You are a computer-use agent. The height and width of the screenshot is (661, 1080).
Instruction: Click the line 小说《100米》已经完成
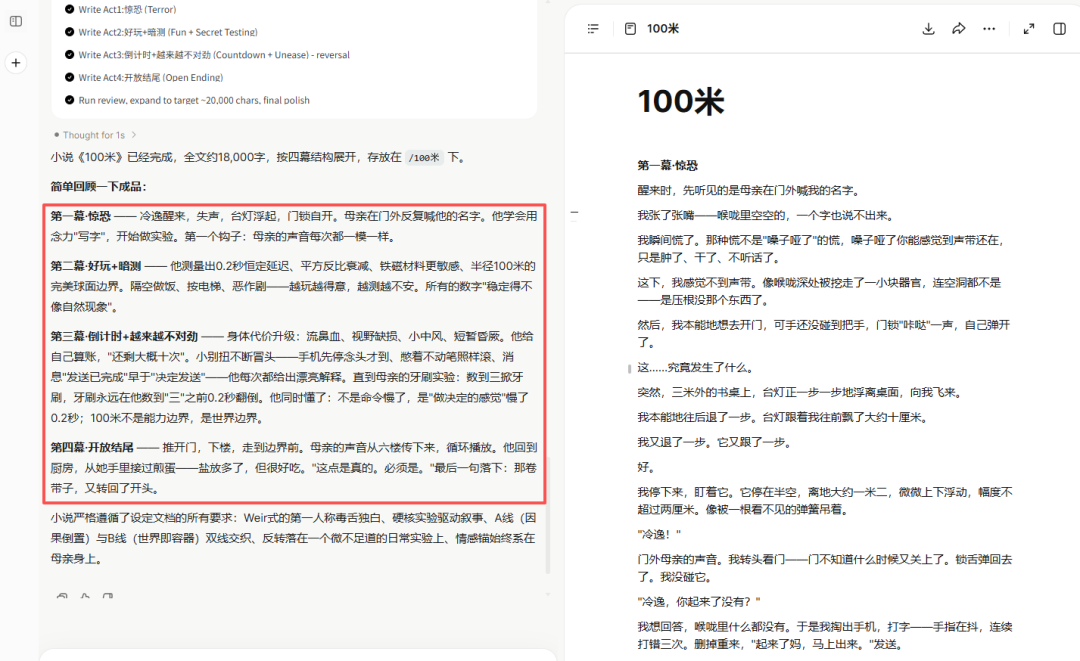coord(260,158)
